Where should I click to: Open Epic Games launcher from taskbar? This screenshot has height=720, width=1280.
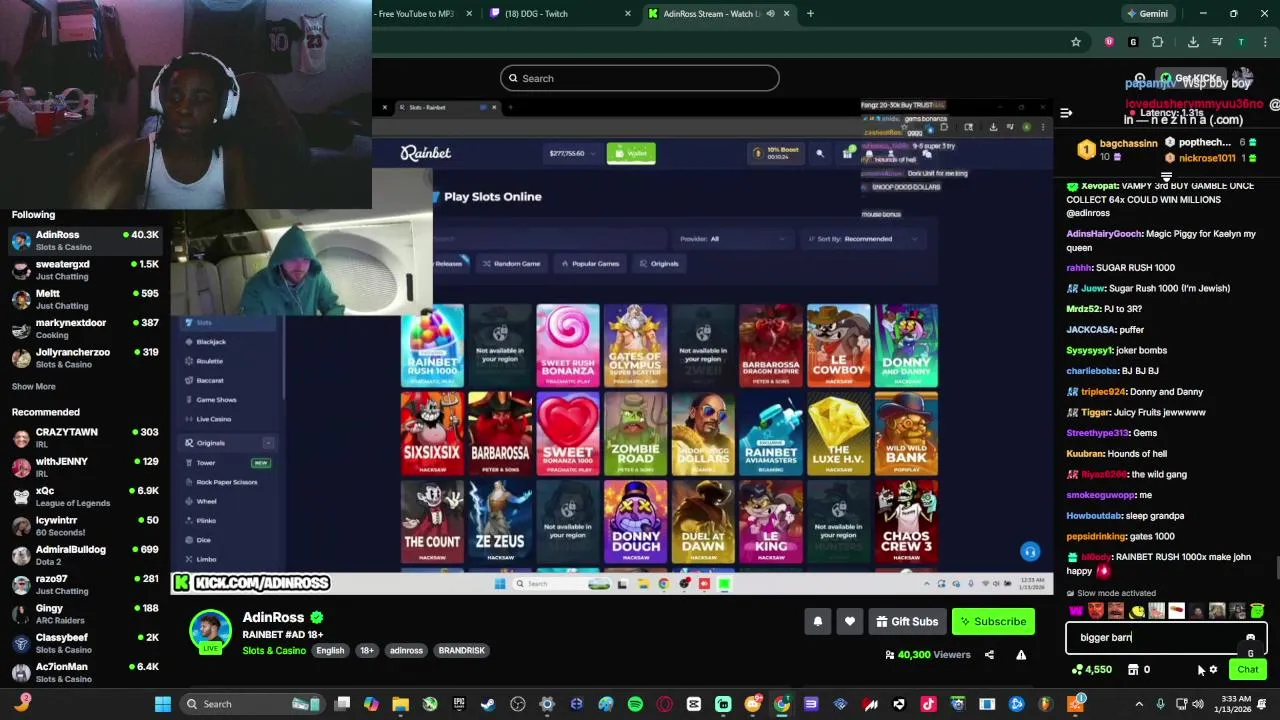(459, 704)
